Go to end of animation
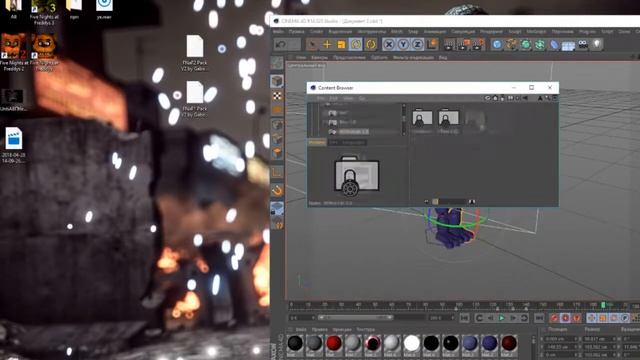 click(539, 318)
